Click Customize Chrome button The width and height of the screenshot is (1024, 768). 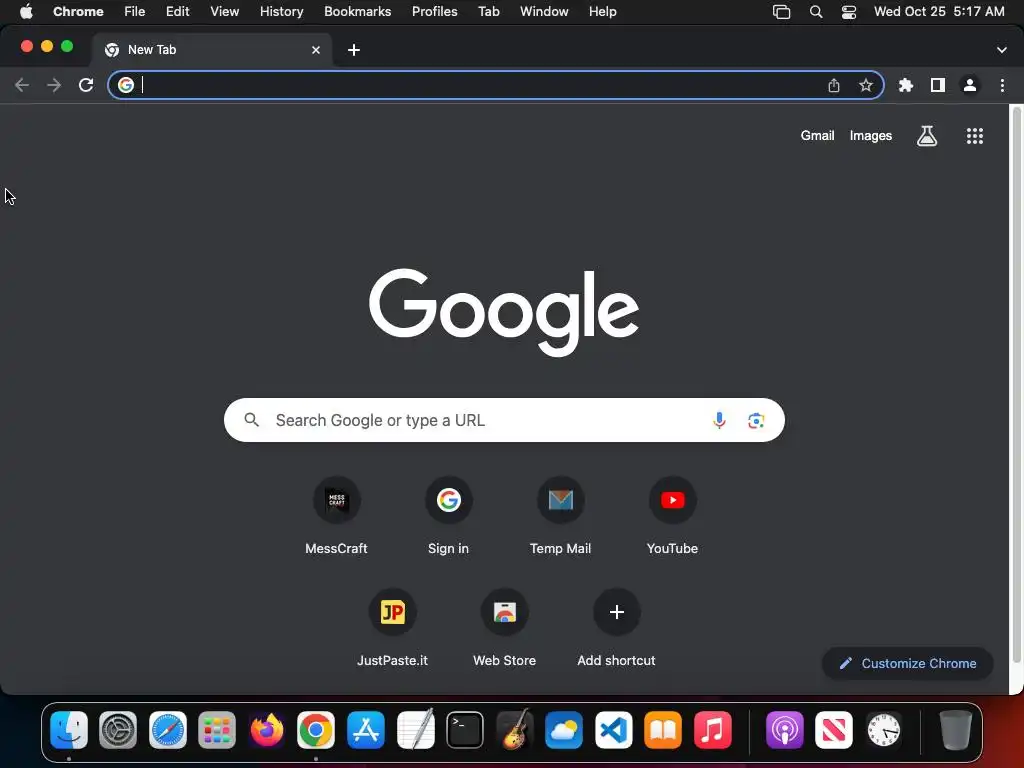pos(908,664)
